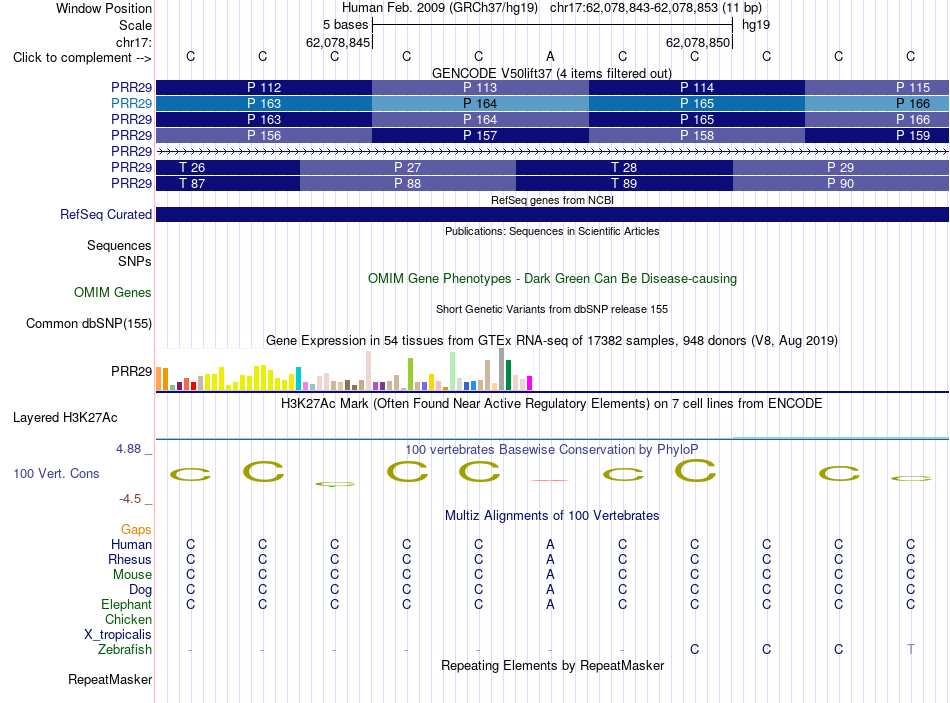Select the 'Scale' track label
The height and width of the screenshot is (703, 950).
coord(135,25)
